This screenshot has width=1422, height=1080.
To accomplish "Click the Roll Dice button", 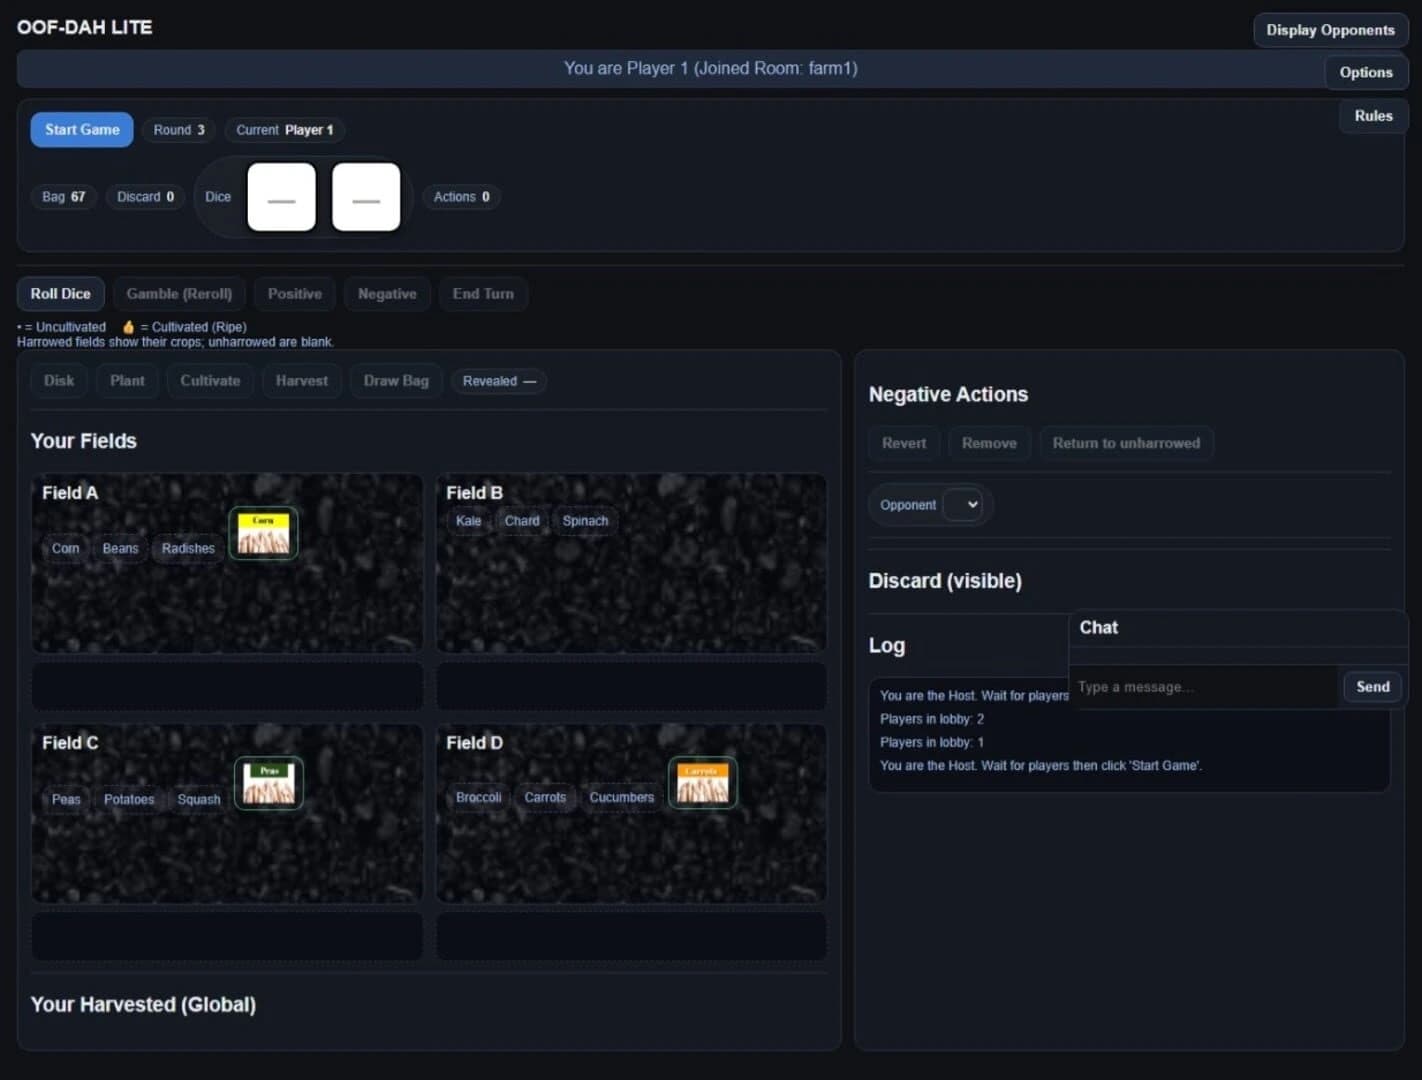I will coord(60,294).
